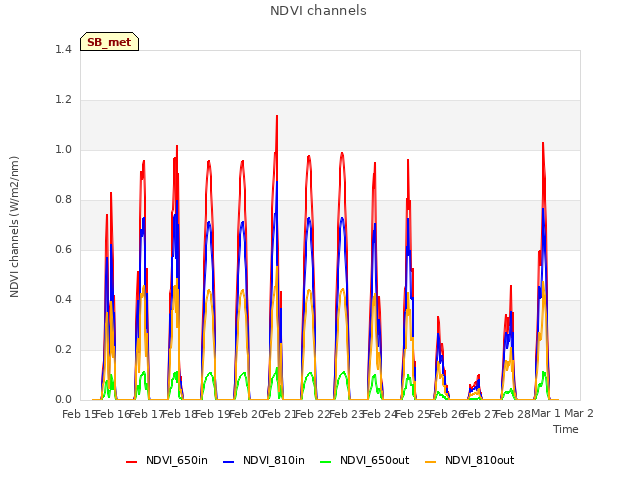Screen dimensions: 640x480
Task: Click the 0.8 y-axis tick label
Action: click(x=63, y=200)
